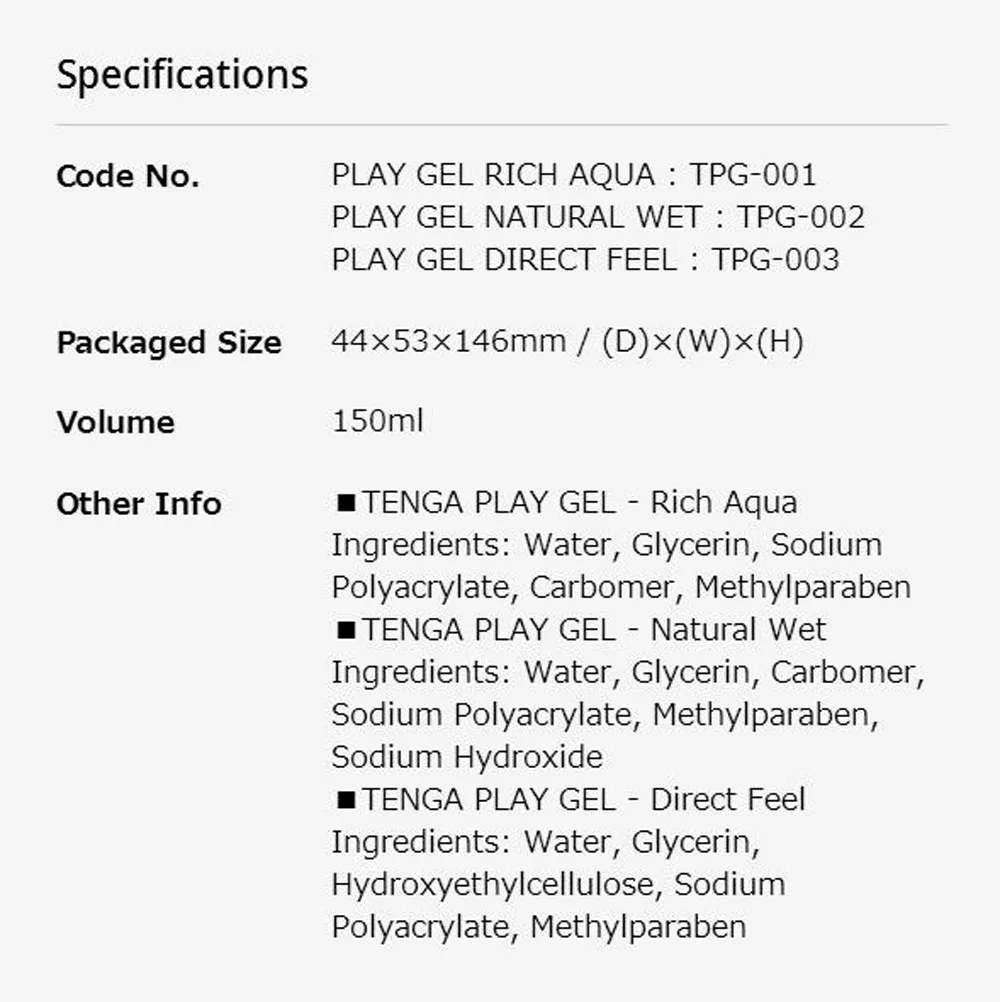Click the Other Info label
Screen dimensions: 1000x1002
click(138, 504)
